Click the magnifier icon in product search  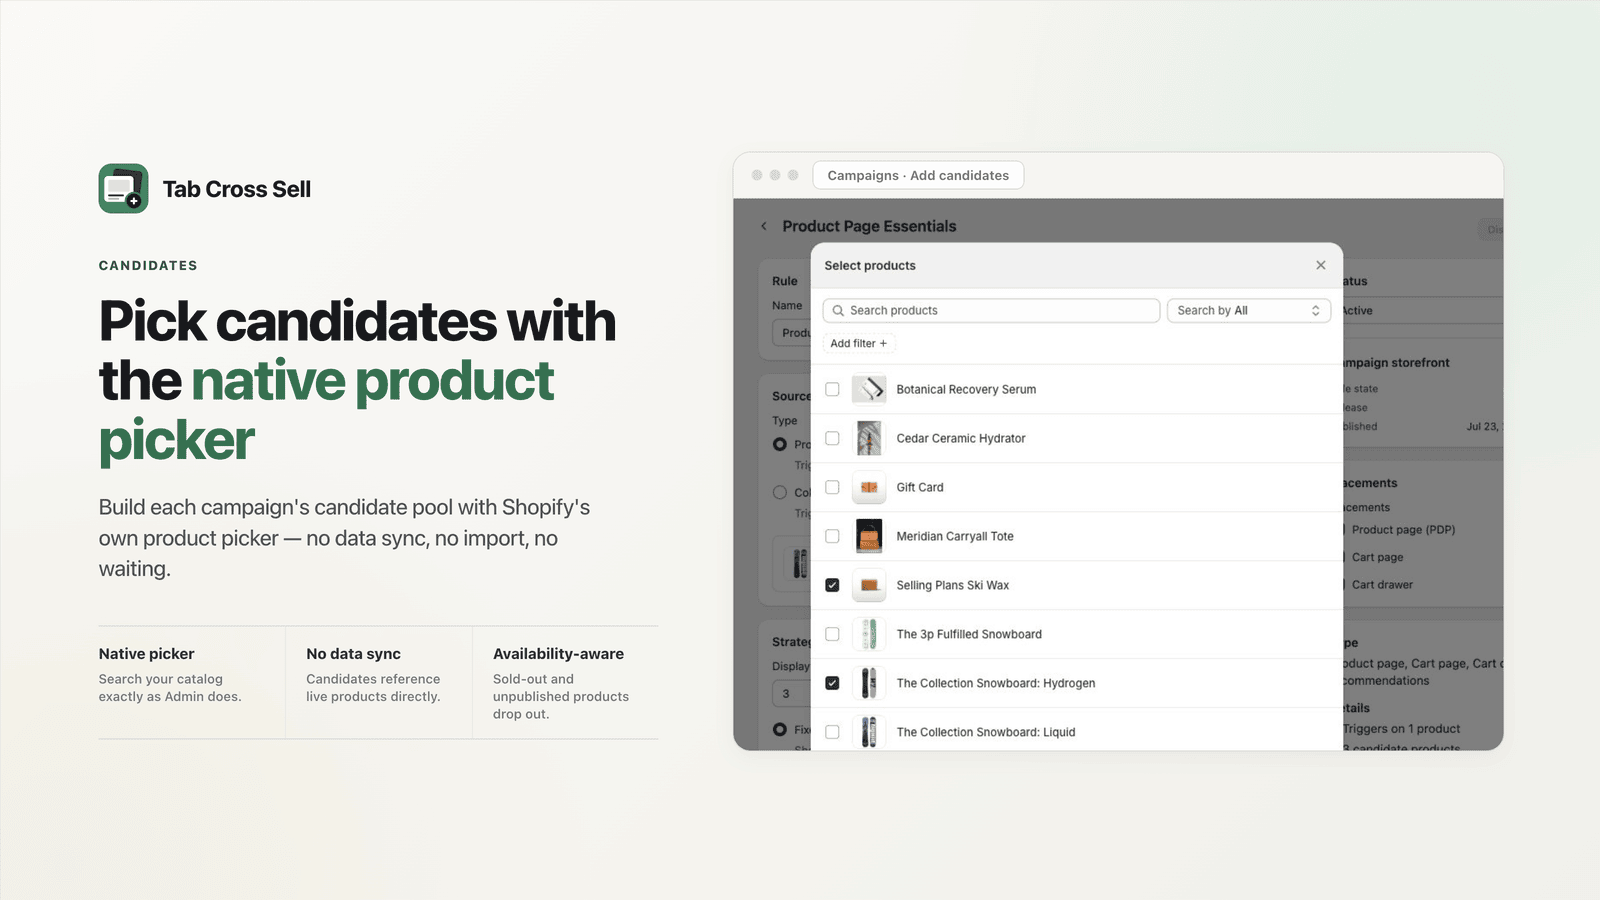(838, 311)
